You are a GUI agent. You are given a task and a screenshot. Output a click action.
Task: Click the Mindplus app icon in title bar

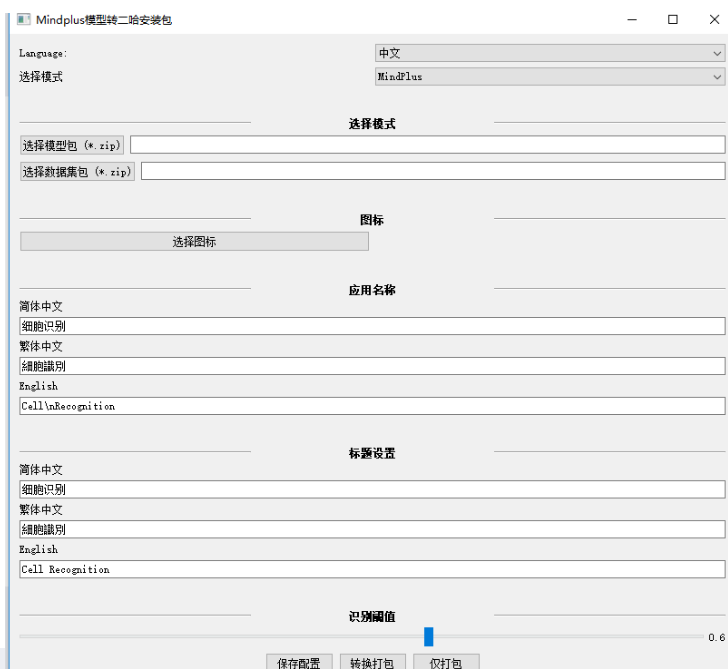23,19
